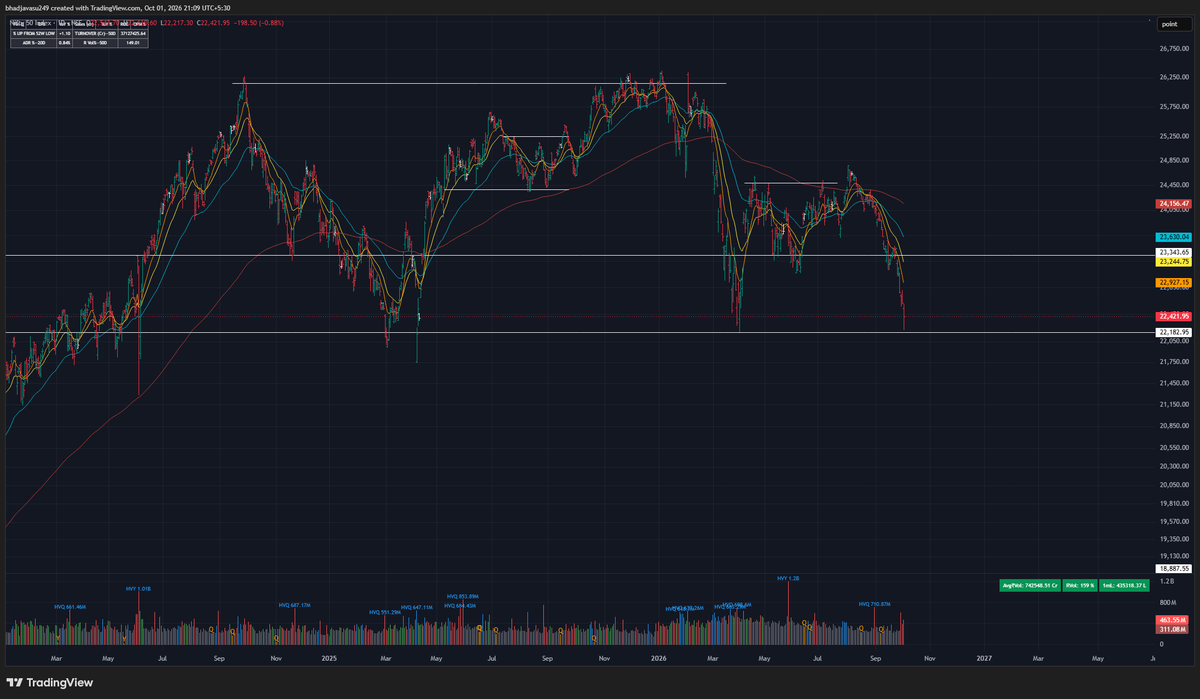Click the HVQ 710.87M volume marker
The height and width of the screenshot is (699, 1200).
coord(875,604)
